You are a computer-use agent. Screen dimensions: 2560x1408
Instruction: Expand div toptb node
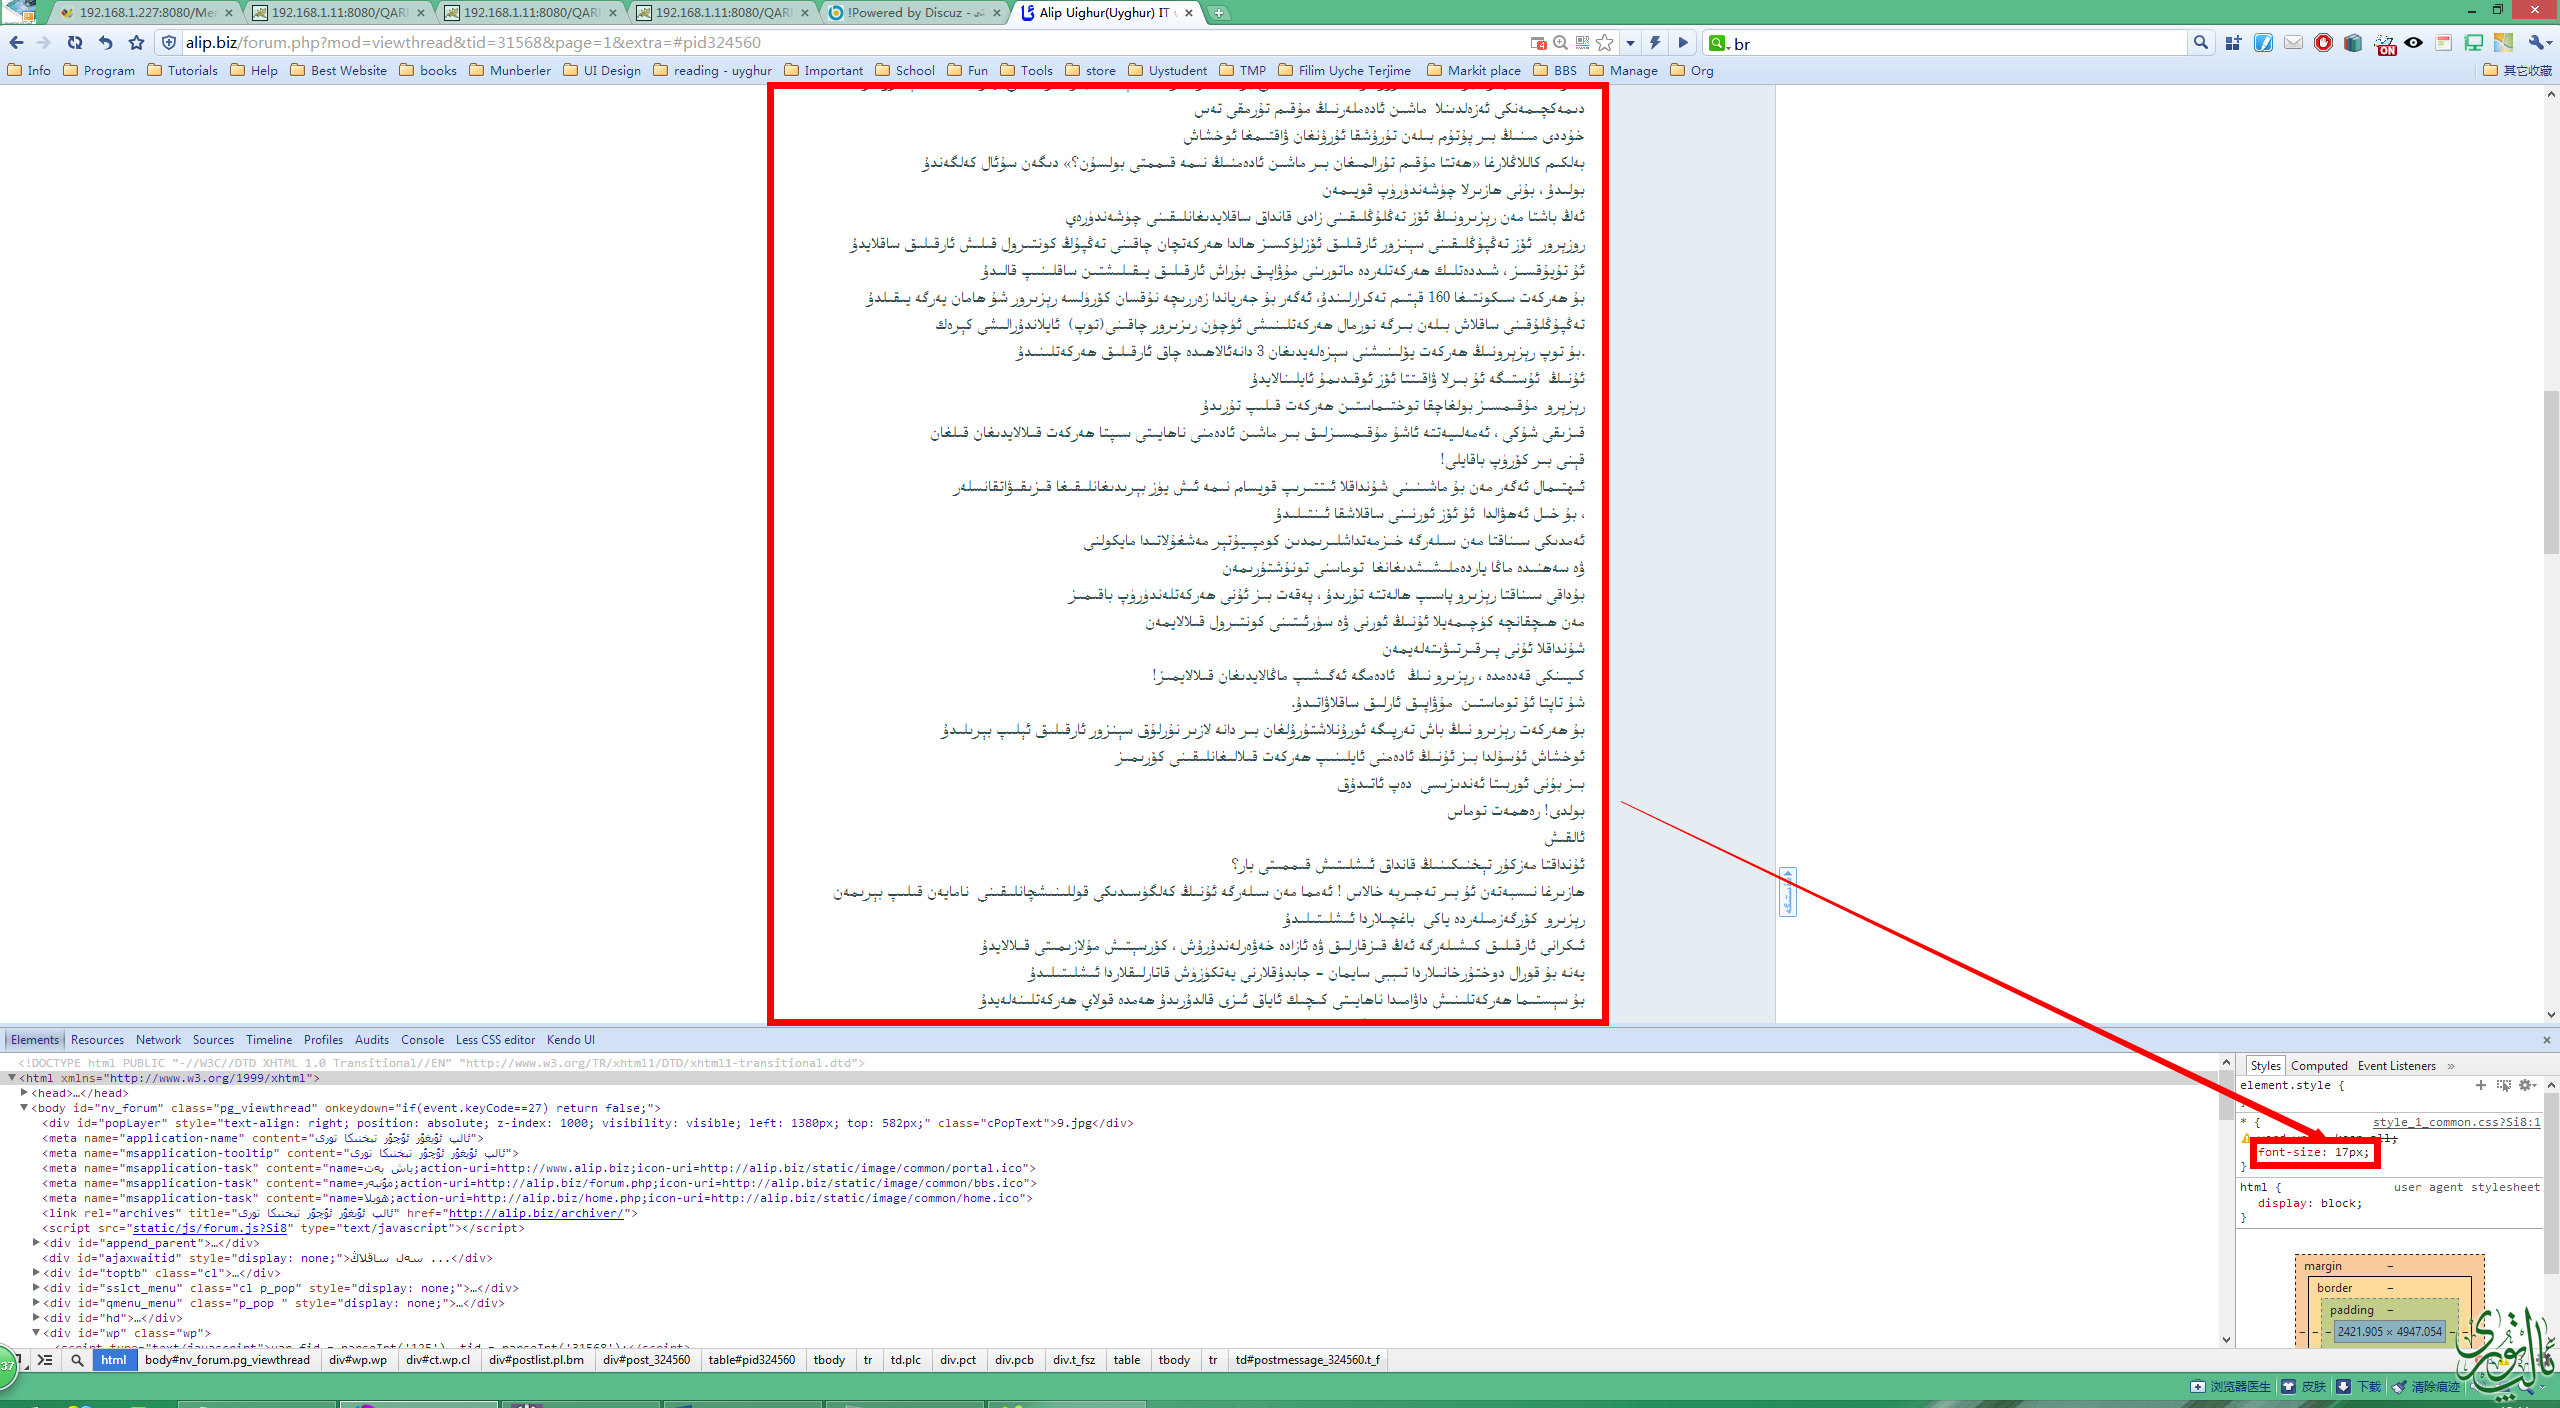click(36, 1273)
